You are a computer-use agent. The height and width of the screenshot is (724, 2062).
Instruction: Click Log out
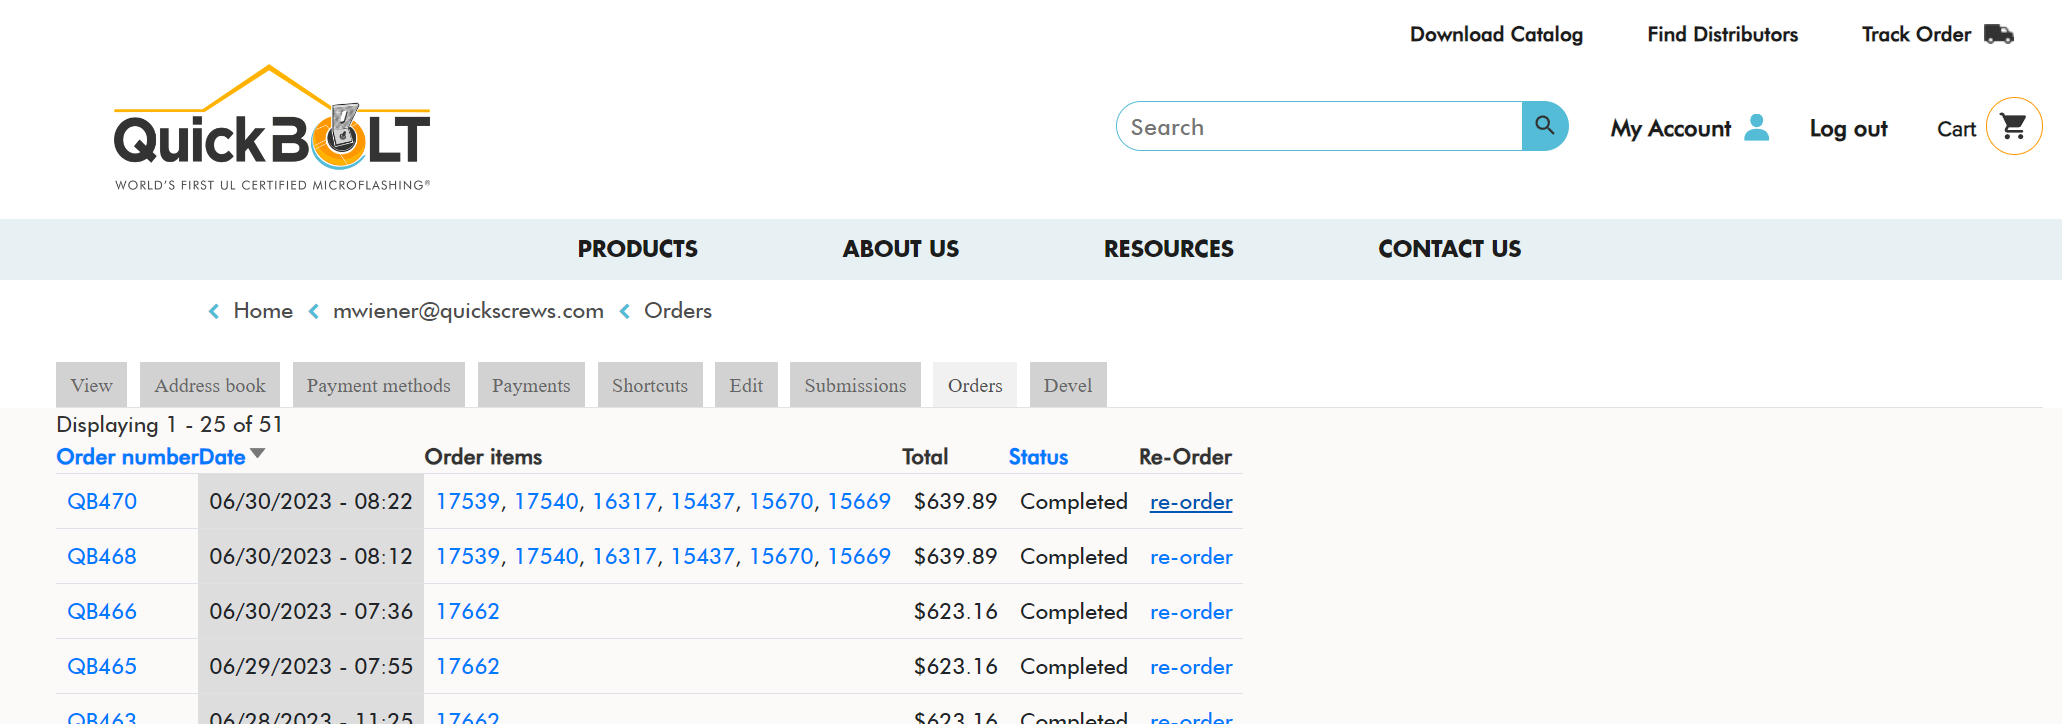(x=1848, y=129)
